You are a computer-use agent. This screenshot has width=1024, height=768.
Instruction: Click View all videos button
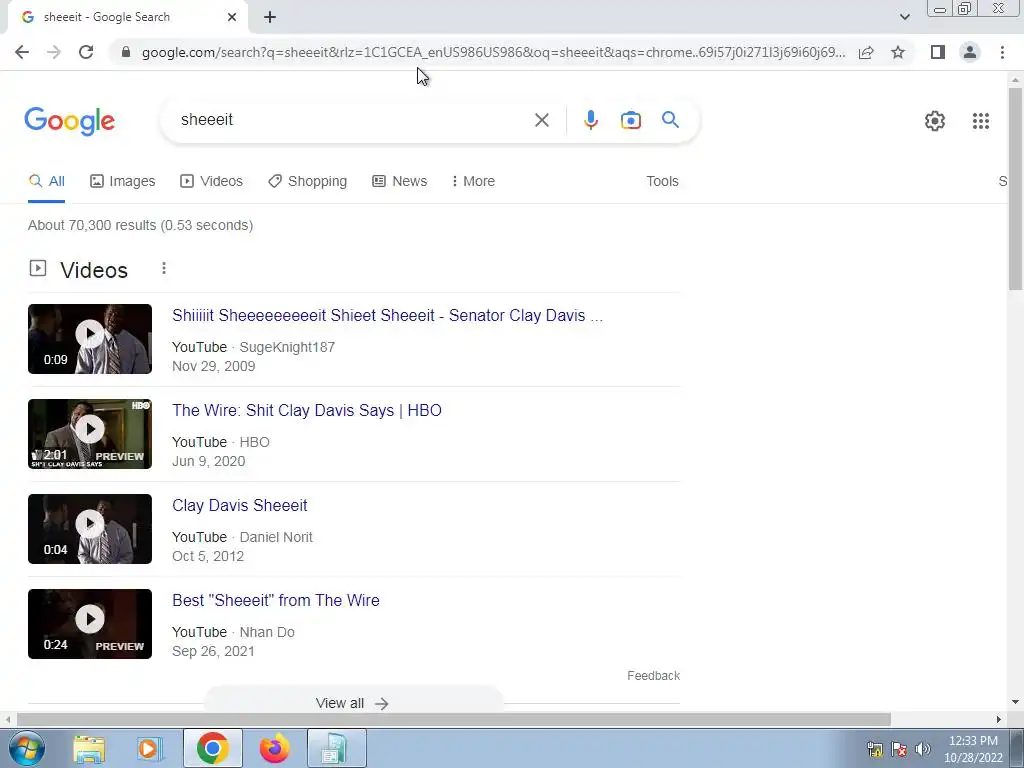click(353, 703)
